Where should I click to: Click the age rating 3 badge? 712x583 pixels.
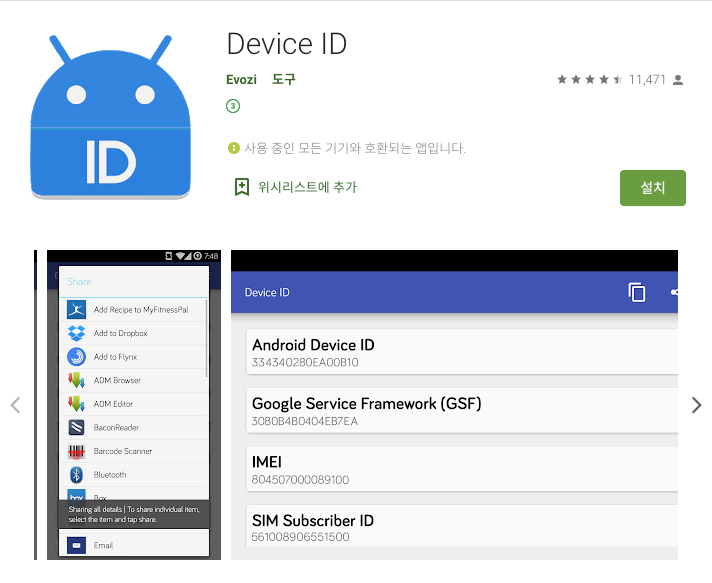[x=233, y=106]
